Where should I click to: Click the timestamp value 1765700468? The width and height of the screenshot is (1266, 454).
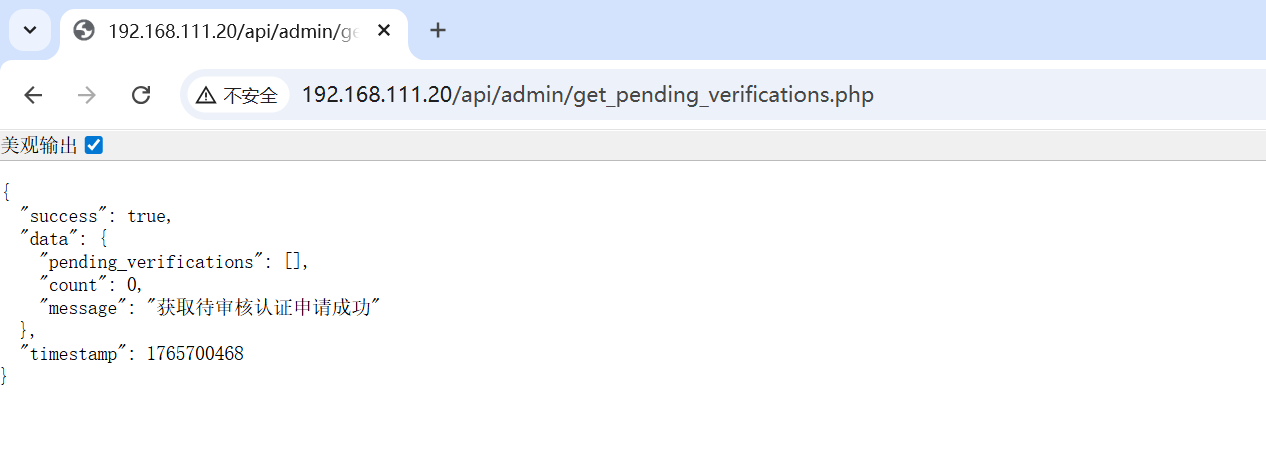pyautogui.click(x=195, y=354)
